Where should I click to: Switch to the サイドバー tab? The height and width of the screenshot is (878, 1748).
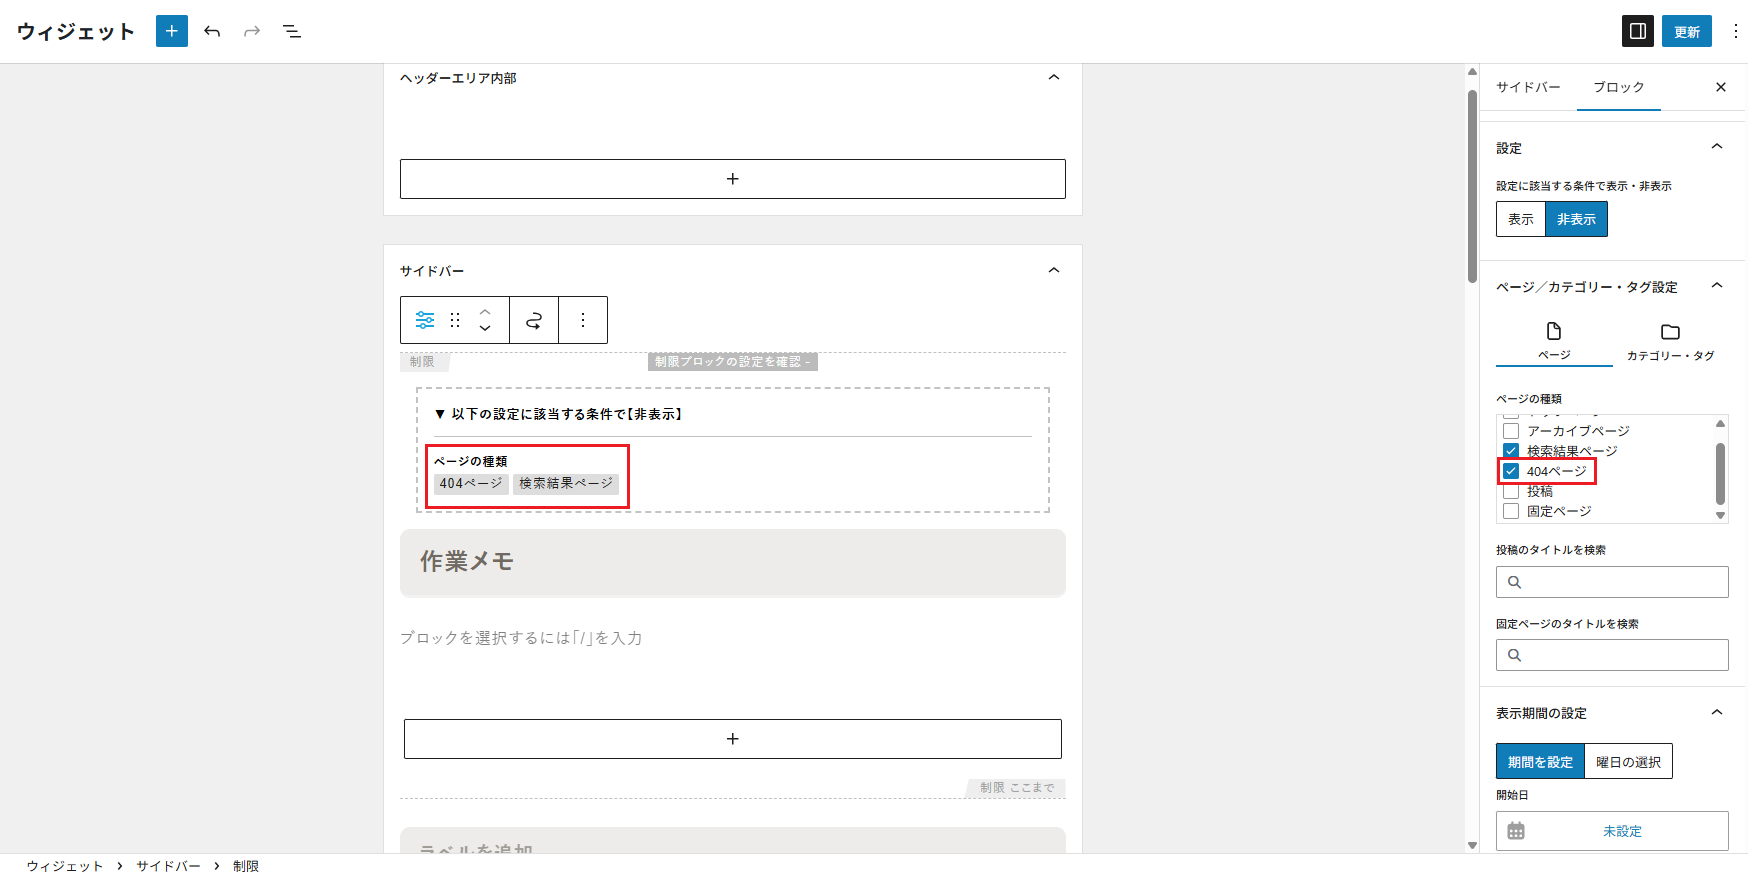pos(1527,87)
